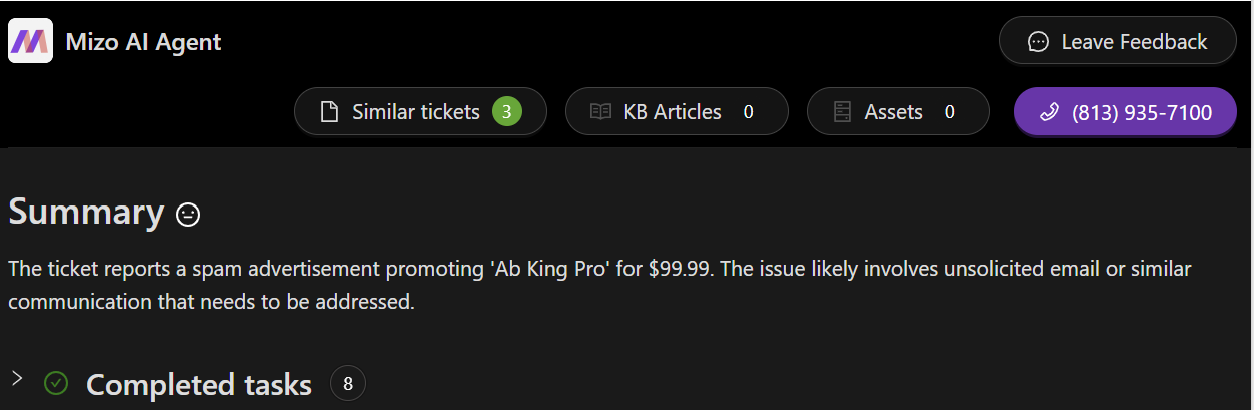Viewport: 1254px width, 410px height.
Task: Click the green checkmark circle icon
Action: coord(56,383)
